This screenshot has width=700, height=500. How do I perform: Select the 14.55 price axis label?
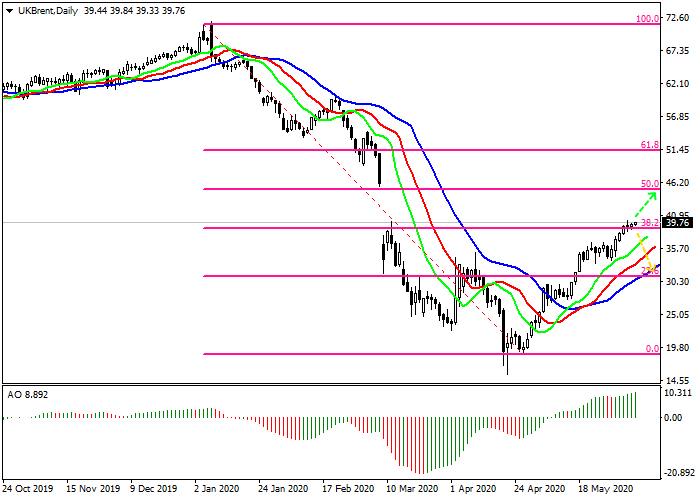[678, 381]
